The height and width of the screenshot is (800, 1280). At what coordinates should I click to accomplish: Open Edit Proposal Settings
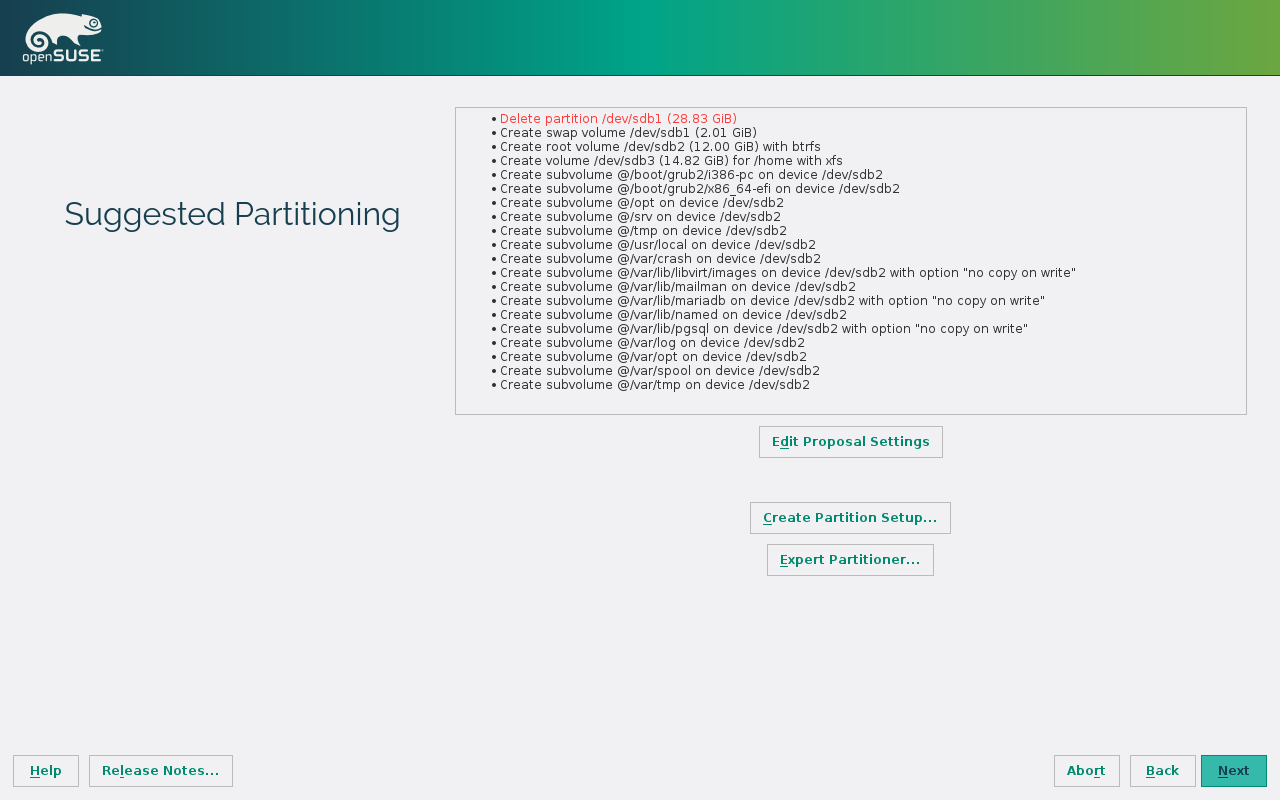[x=850, y=442]
